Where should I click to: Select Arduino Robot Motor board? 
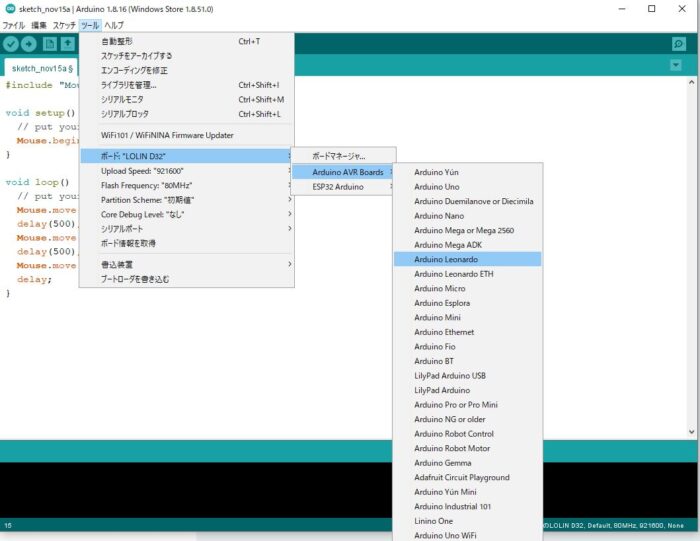tap(467, 449)
